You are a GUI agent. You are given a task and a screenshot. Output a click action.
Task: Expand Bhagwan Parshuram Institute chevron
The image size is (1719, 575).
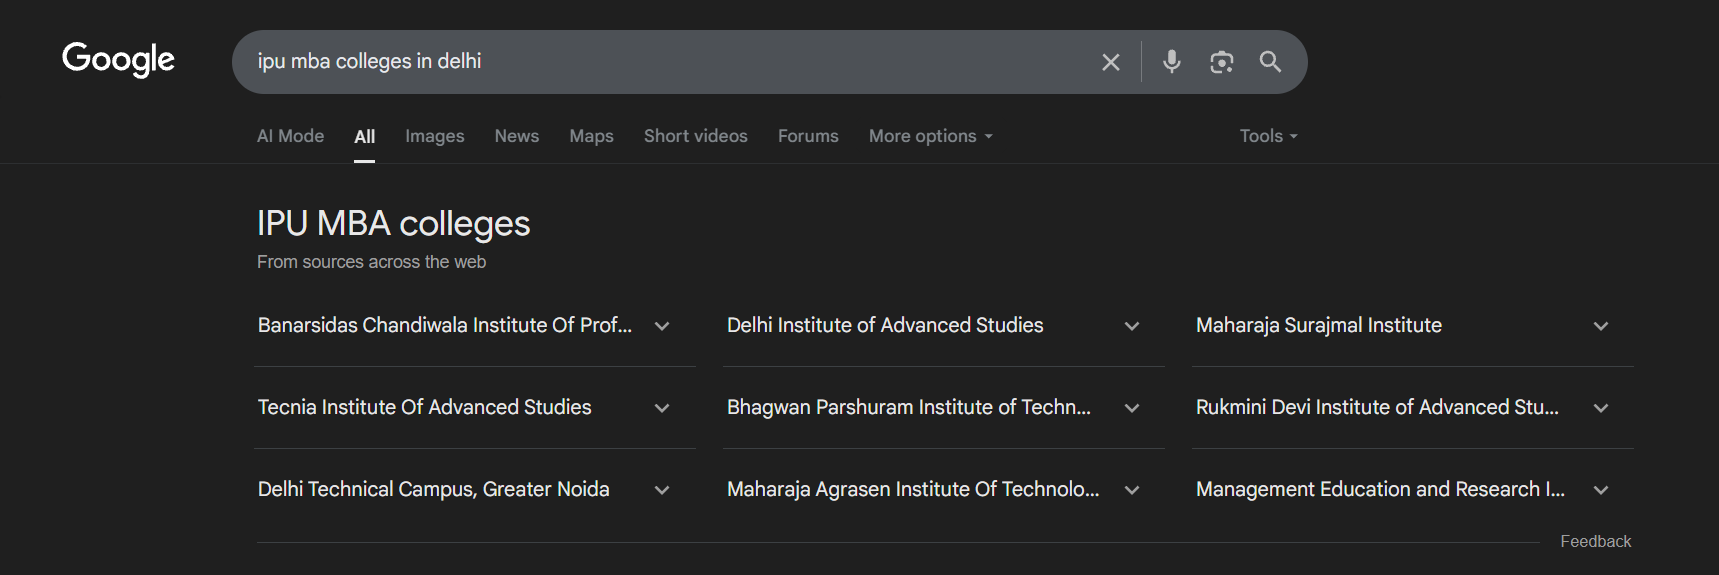[1132, 408]
